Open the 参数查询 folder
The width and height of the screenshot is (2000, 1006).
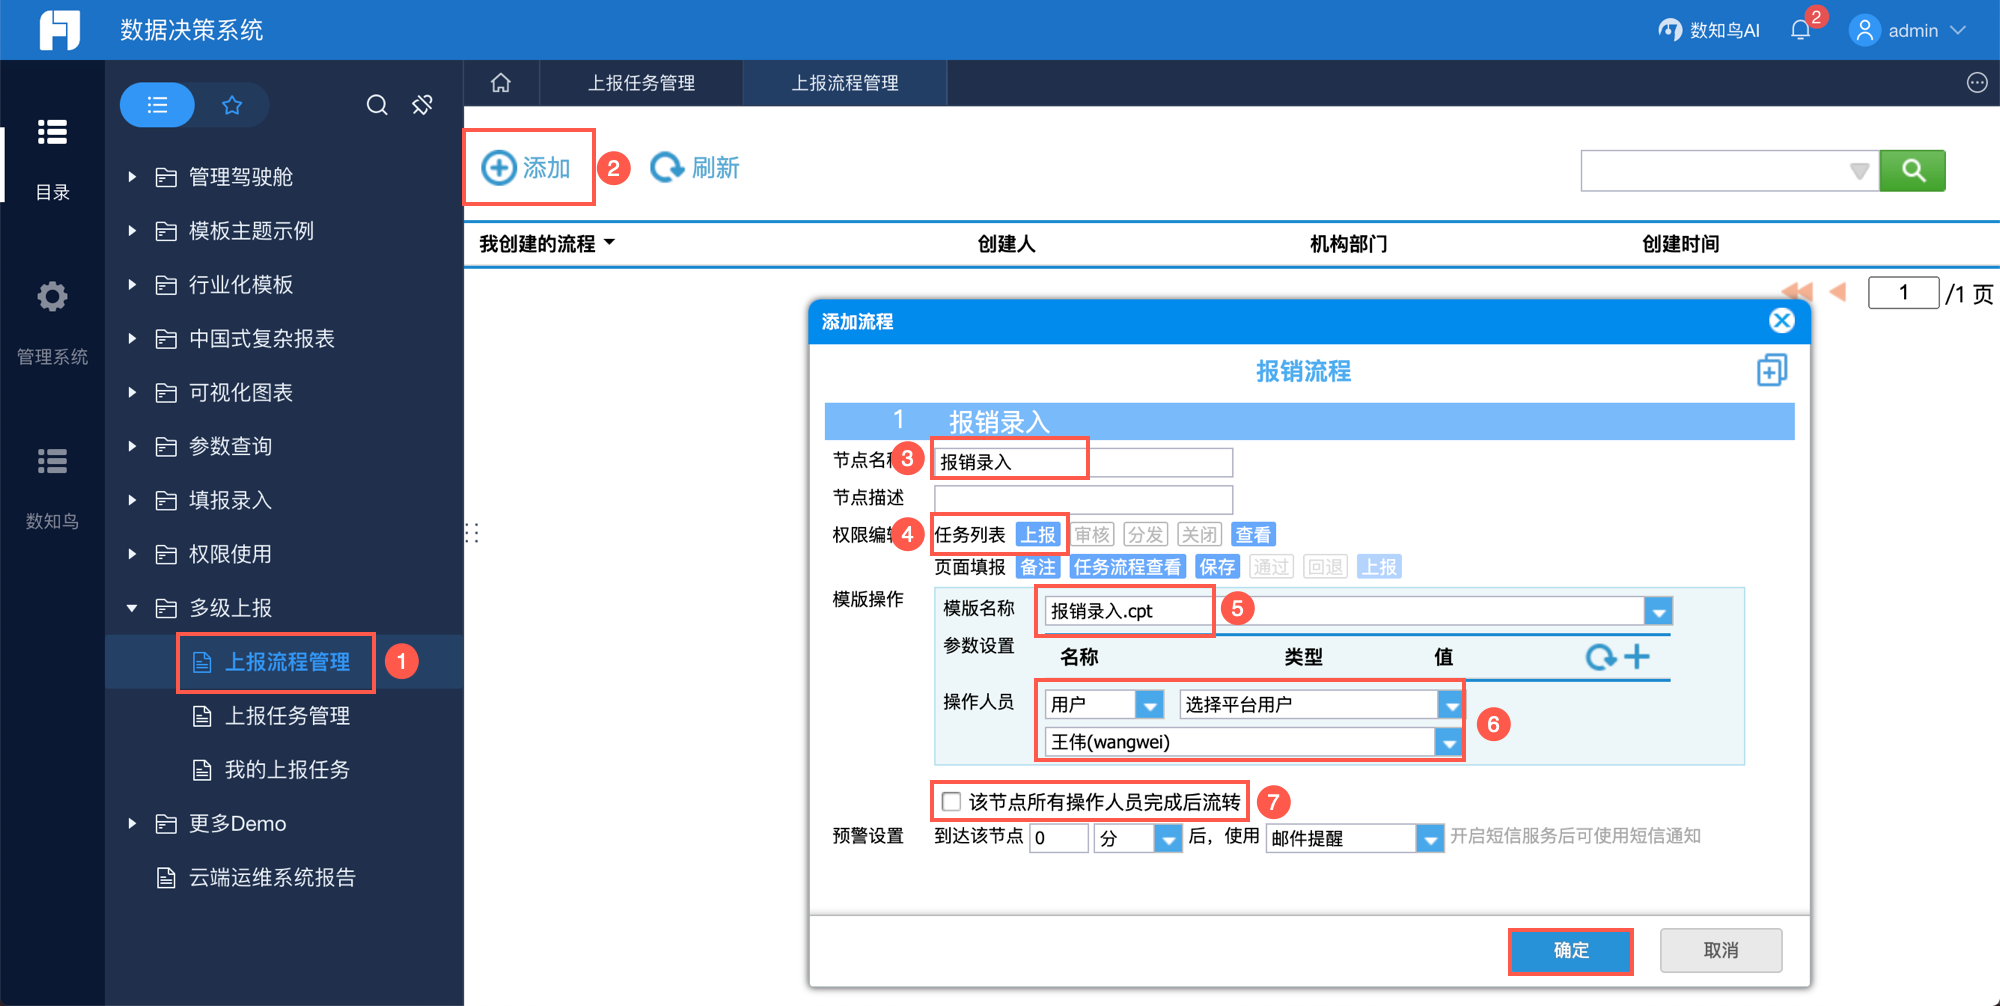pyautogui.click(x=230, y=446)
